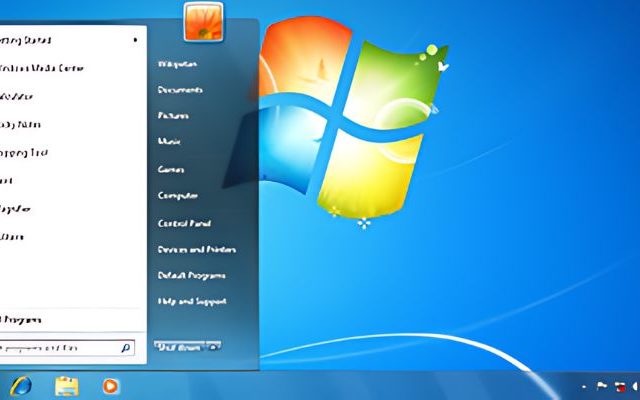Open Computer from Start menu
Screen dimensions: 640x400
(178, 196)
